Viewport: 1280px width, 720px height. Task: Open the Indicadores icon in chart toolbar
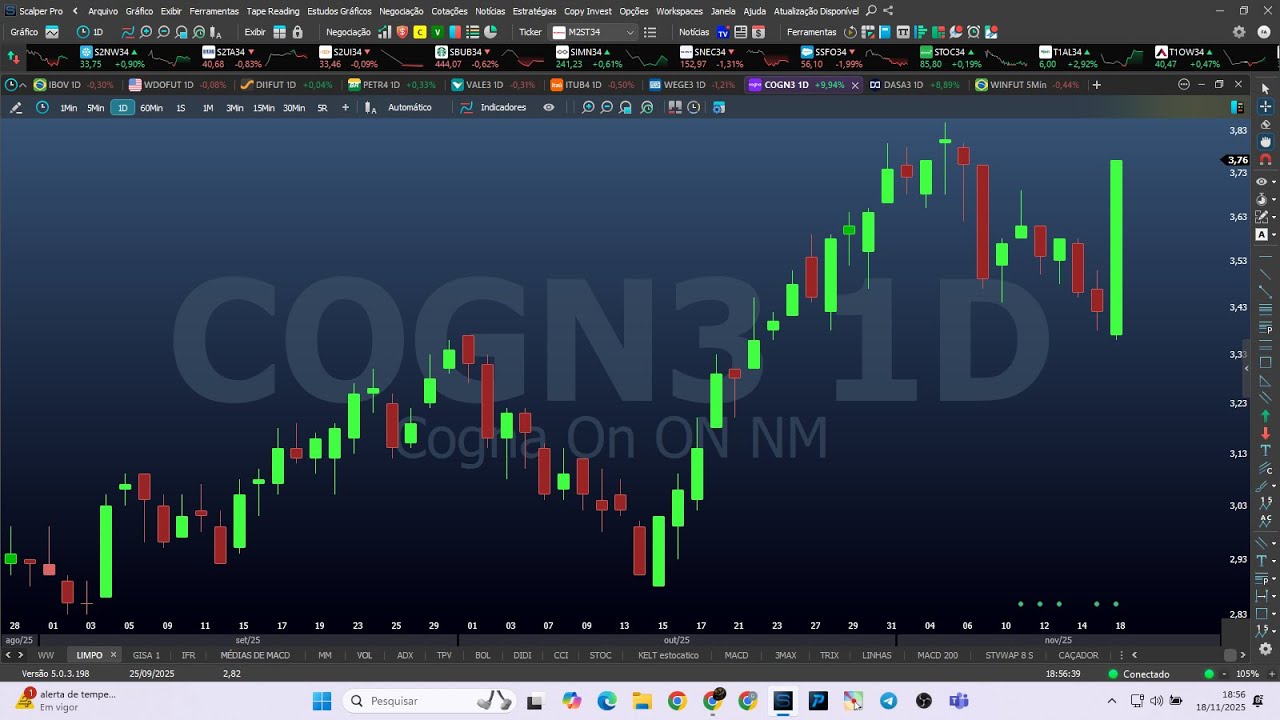pyautogui.click(x=467, y=107)
